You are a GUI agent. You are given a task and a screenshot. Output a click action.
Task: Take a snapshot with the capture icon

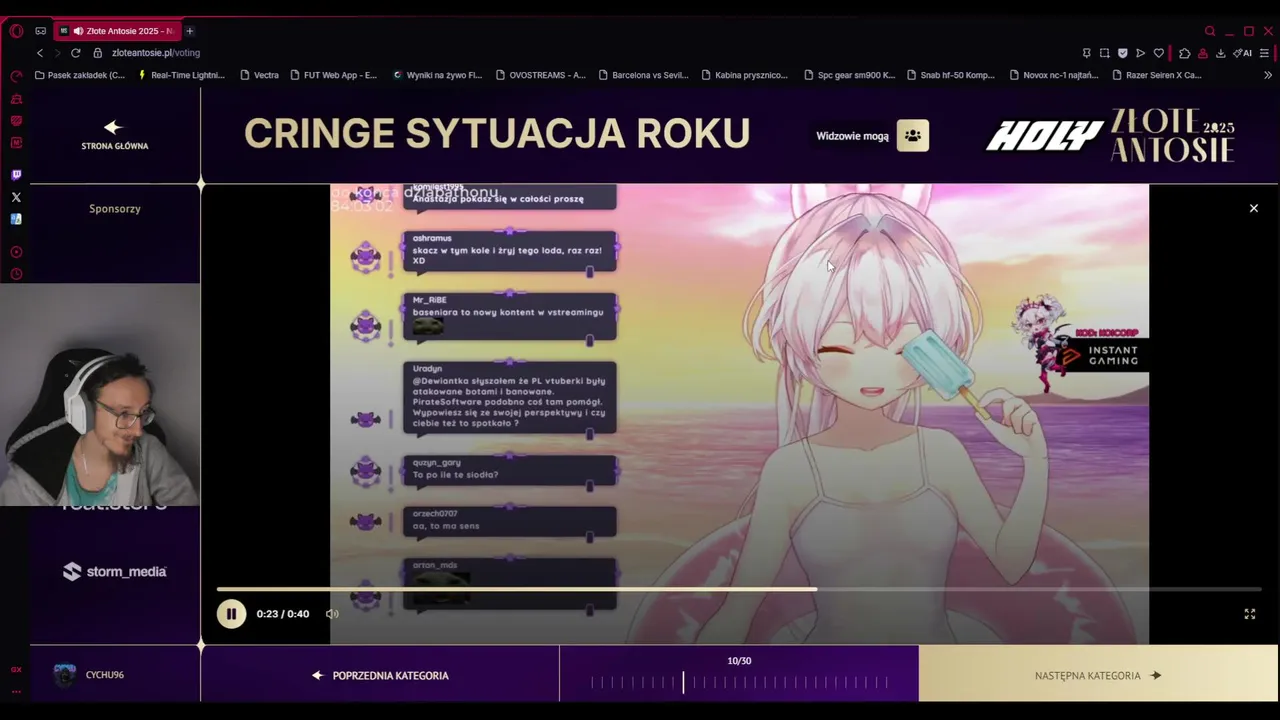(x=1104, y=53)
